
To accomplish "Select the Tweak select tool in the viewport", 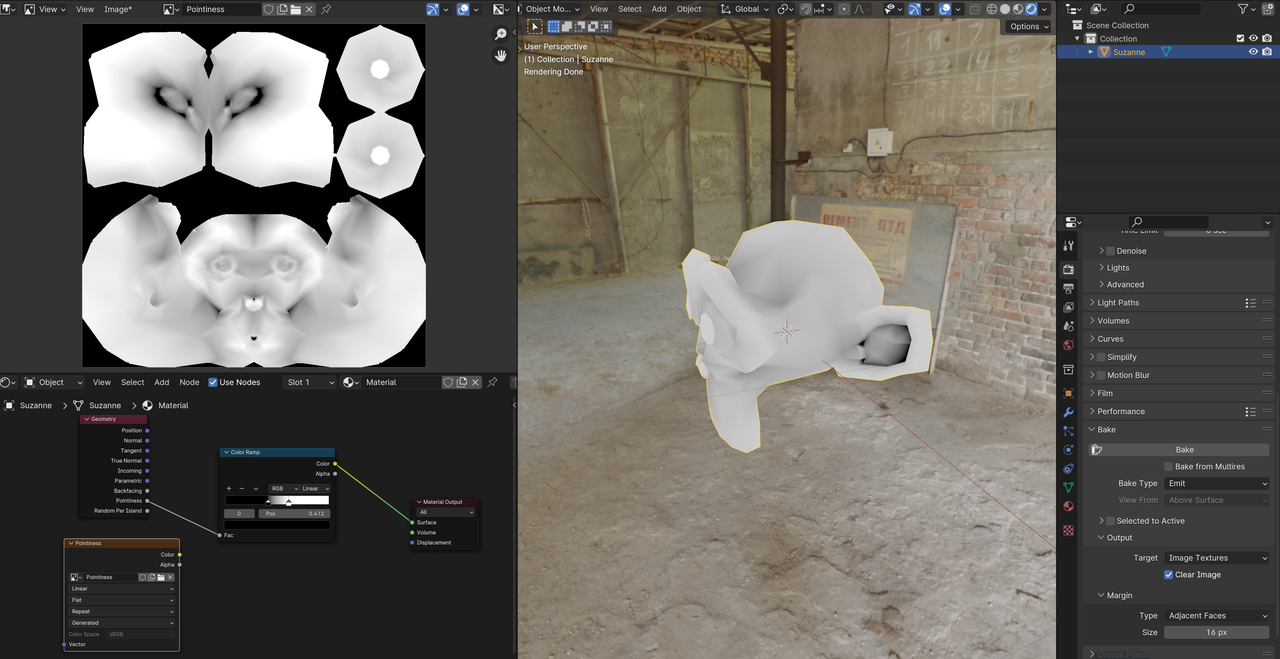I will tap(535, 27).
